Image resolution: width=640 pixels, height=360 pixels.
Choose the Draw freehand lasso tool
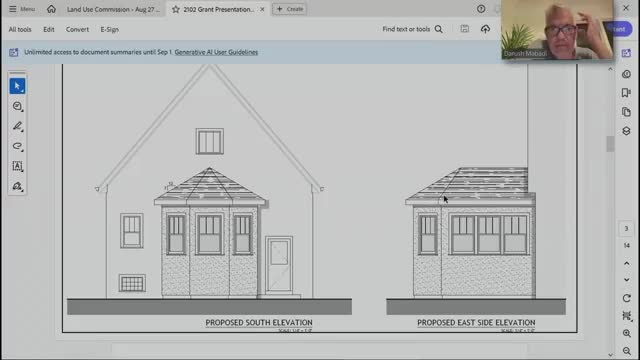click(x=17, y=146)
